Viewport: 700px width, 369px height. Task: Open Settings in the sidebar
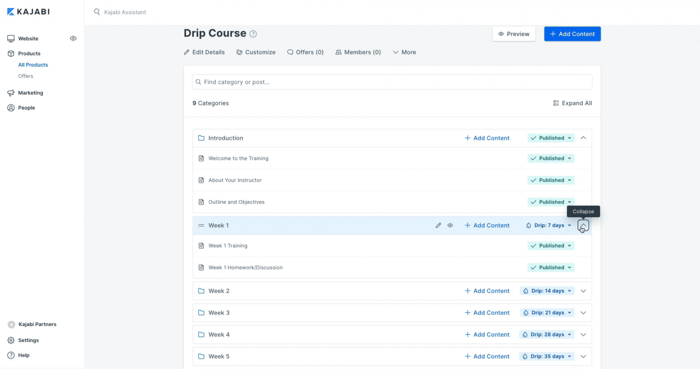pos(28,340)
